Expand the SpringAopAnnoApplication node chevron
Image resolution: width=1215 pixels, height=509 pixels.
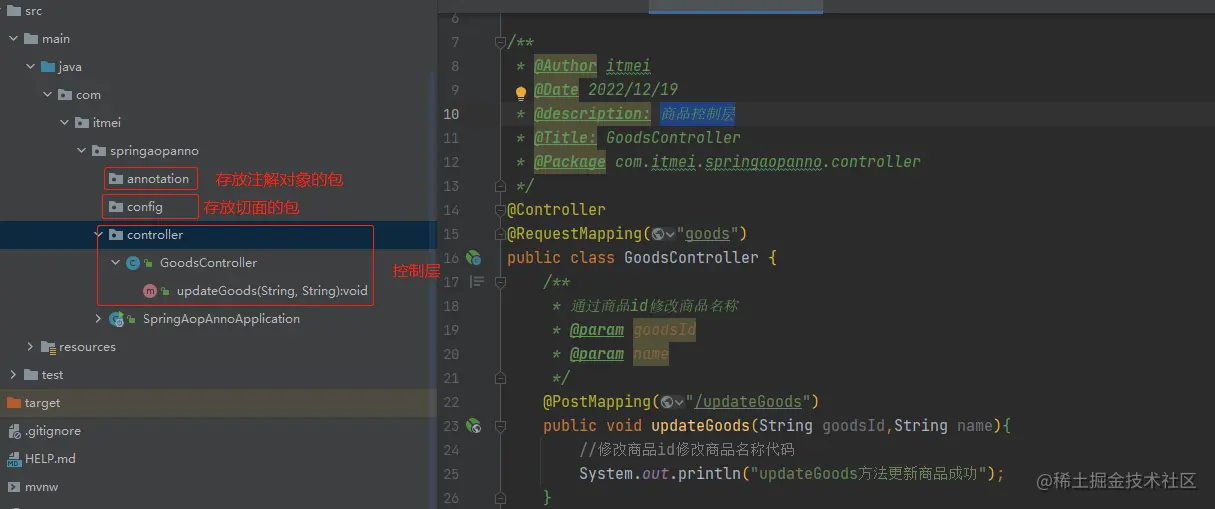99,319
